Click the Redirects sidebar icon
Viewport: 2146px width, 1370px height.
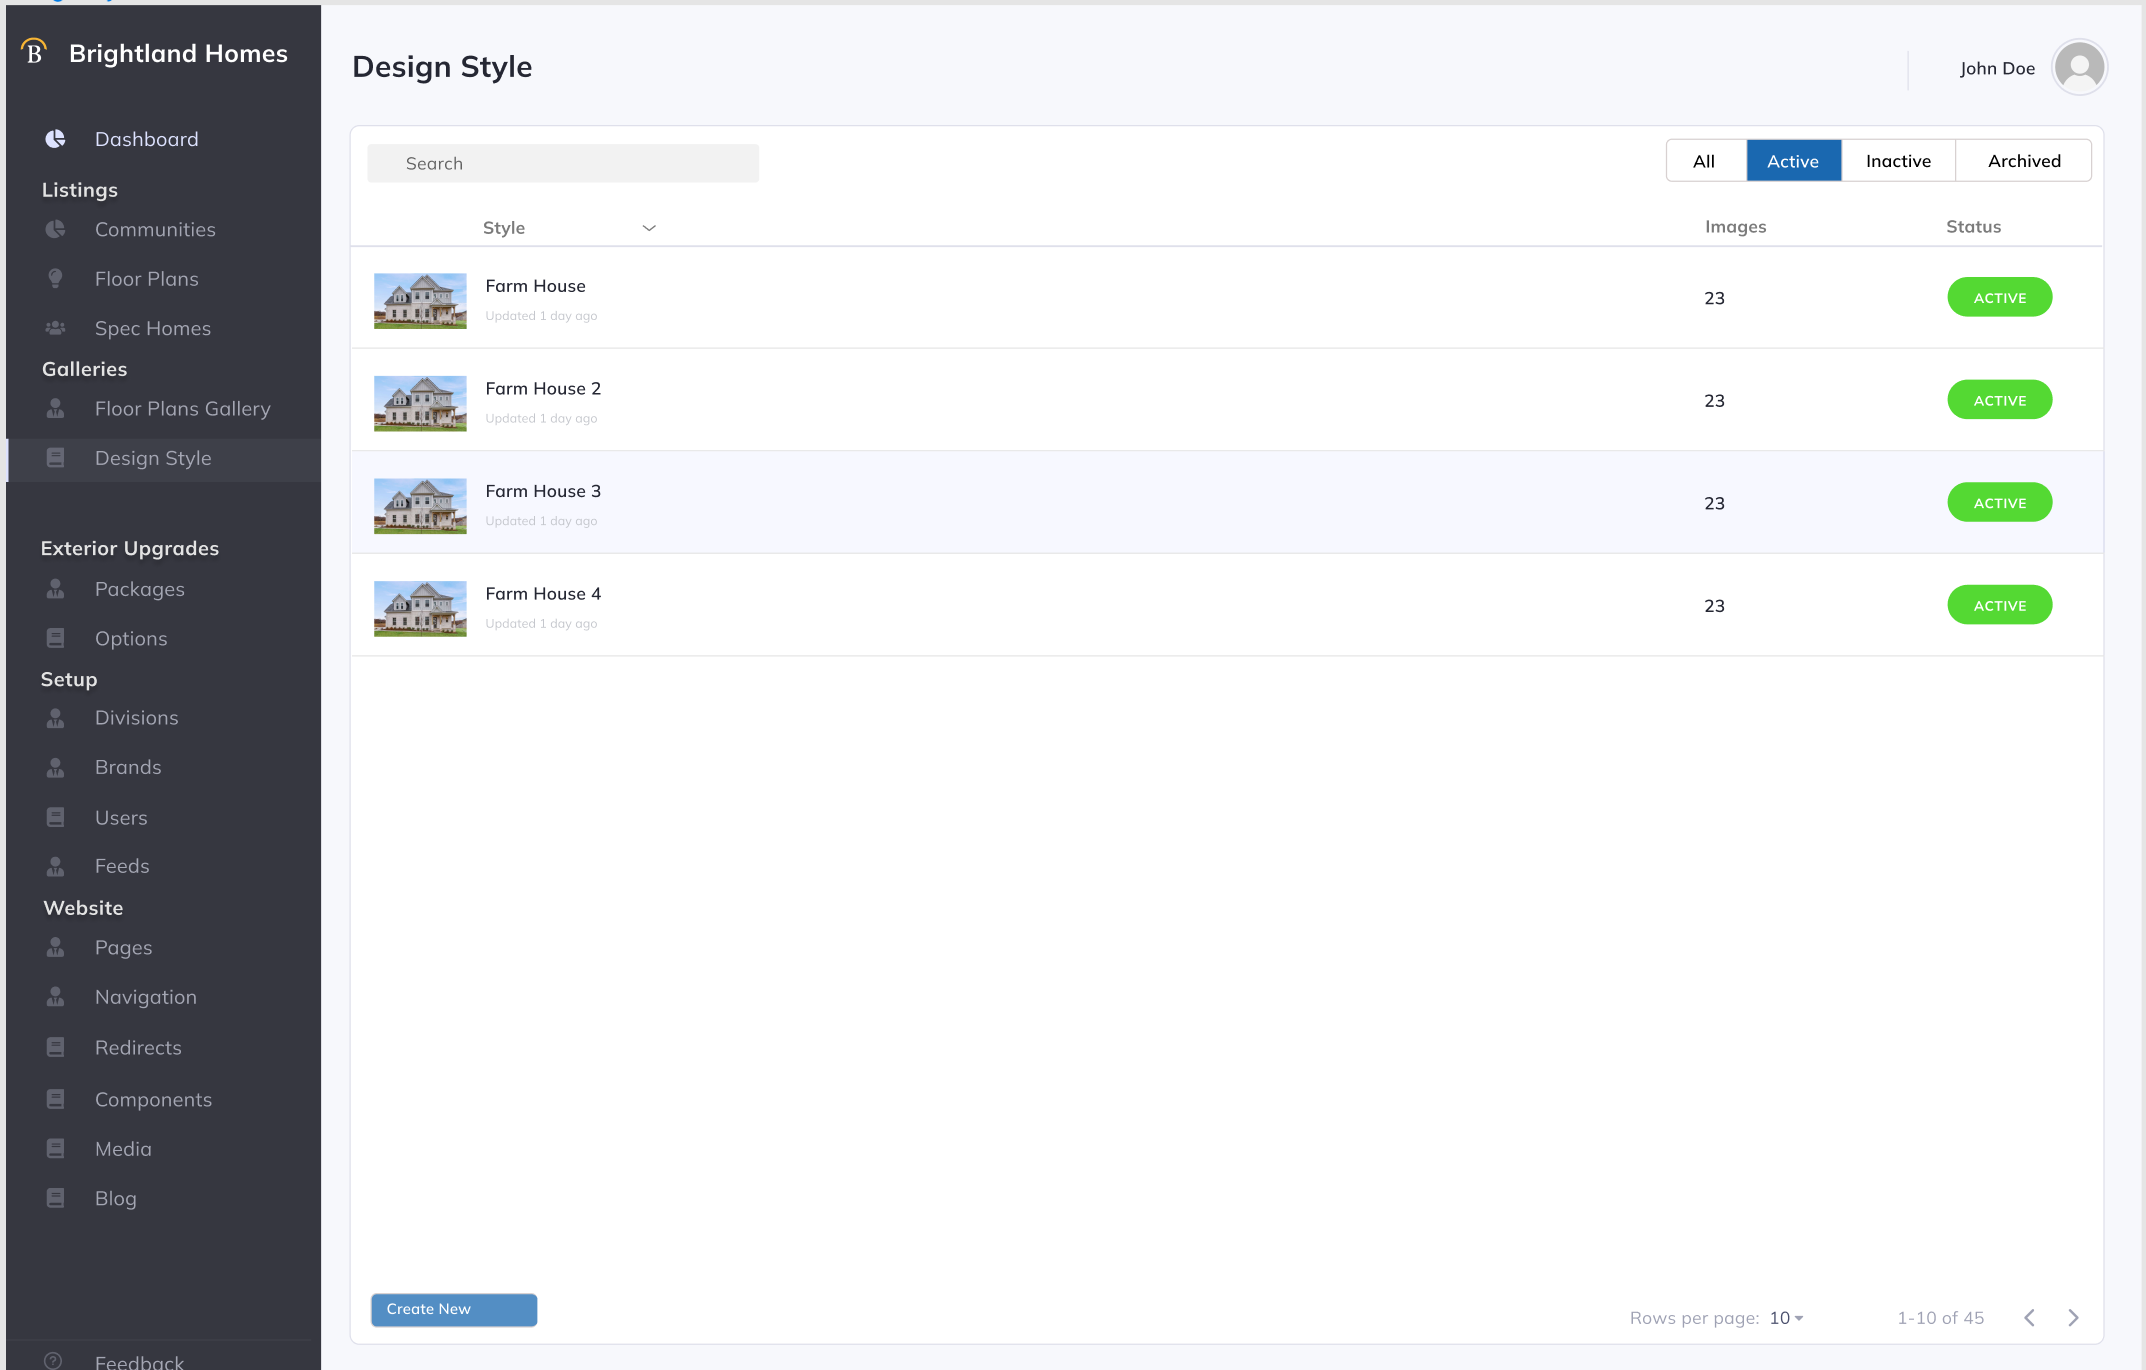point(55,1047)
